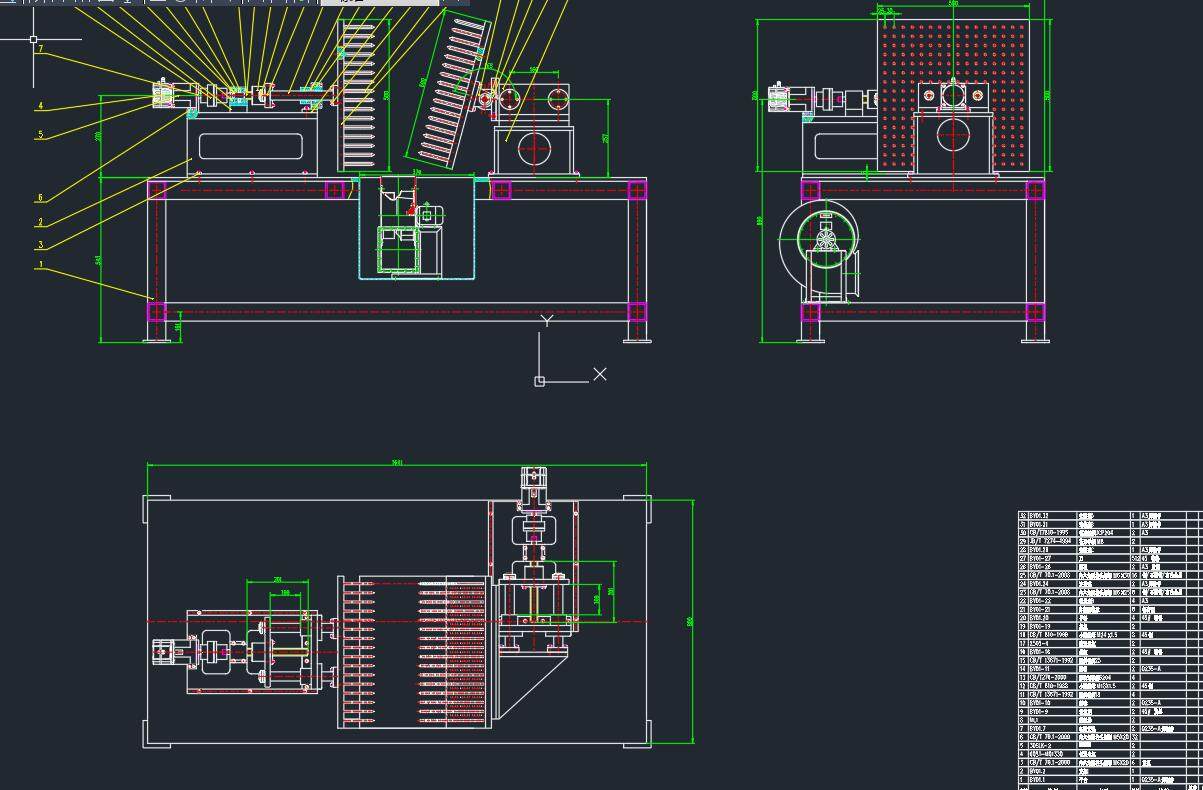Select the large circle on side view gearbox
Screen dimensions: 1203x790
click(x=952, y=136)
